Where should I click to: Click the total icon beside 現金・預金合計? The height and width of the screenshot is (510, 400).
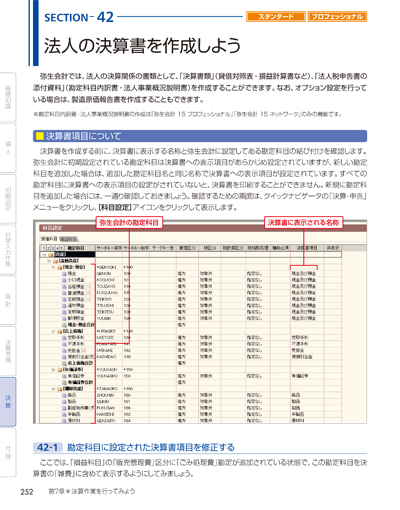64,325
